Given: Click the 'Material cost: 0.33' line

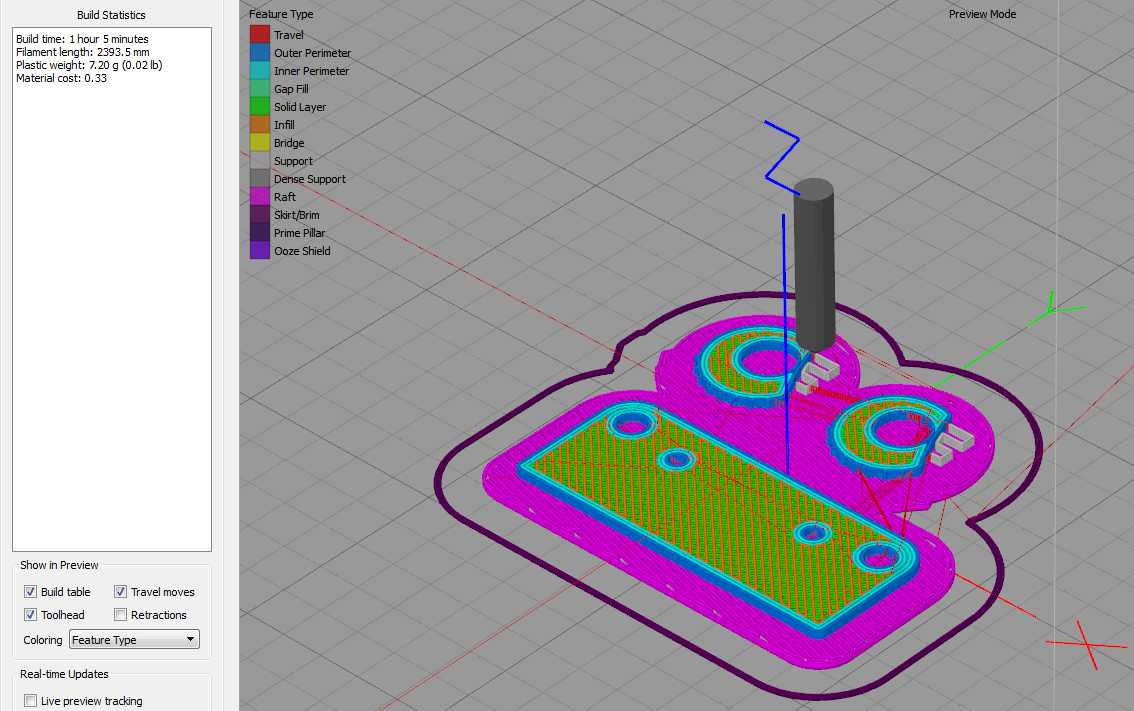Looking at the screenshot, I should coord(61,78).
